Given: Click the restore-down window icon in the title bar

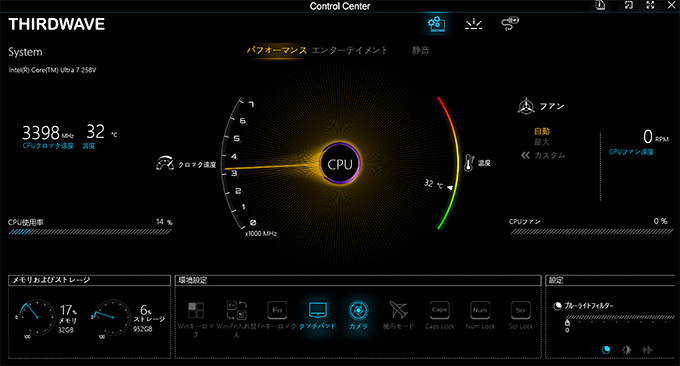Looking at the screenshot, I should [628, 5].
